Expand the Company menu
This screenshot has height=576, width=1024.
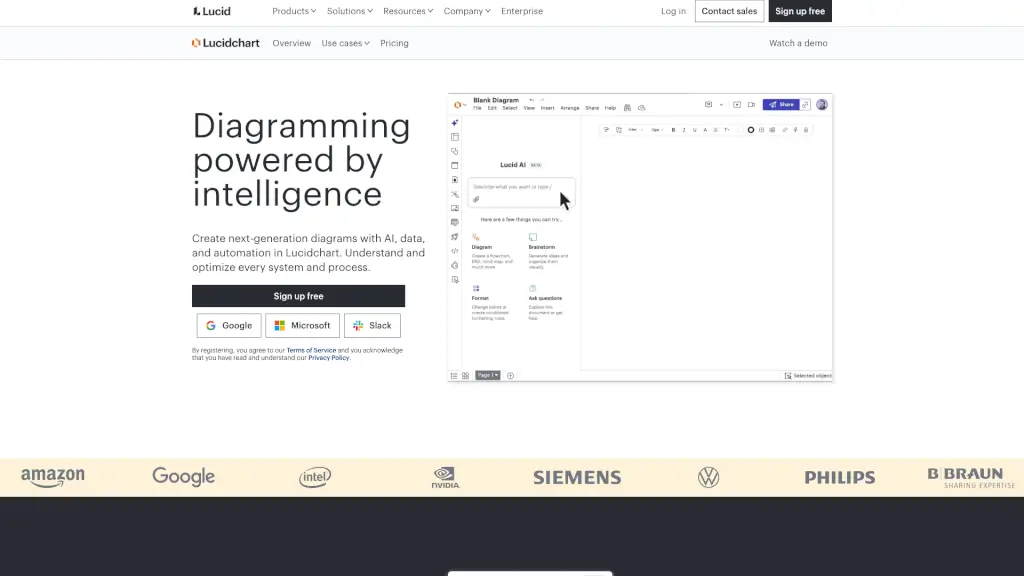point(466,11)
